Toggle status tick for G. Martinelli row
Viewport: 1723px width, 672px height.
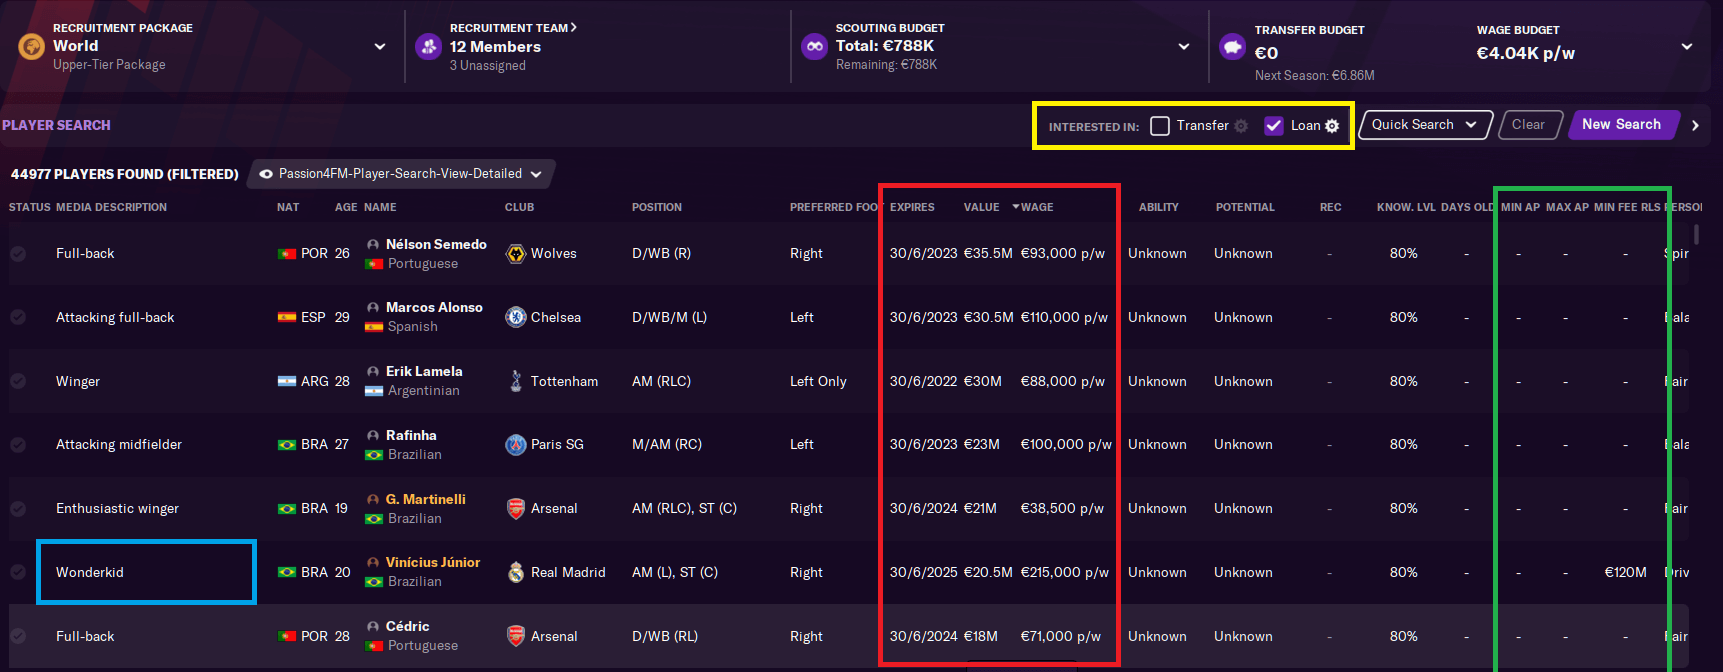[18, 508]
